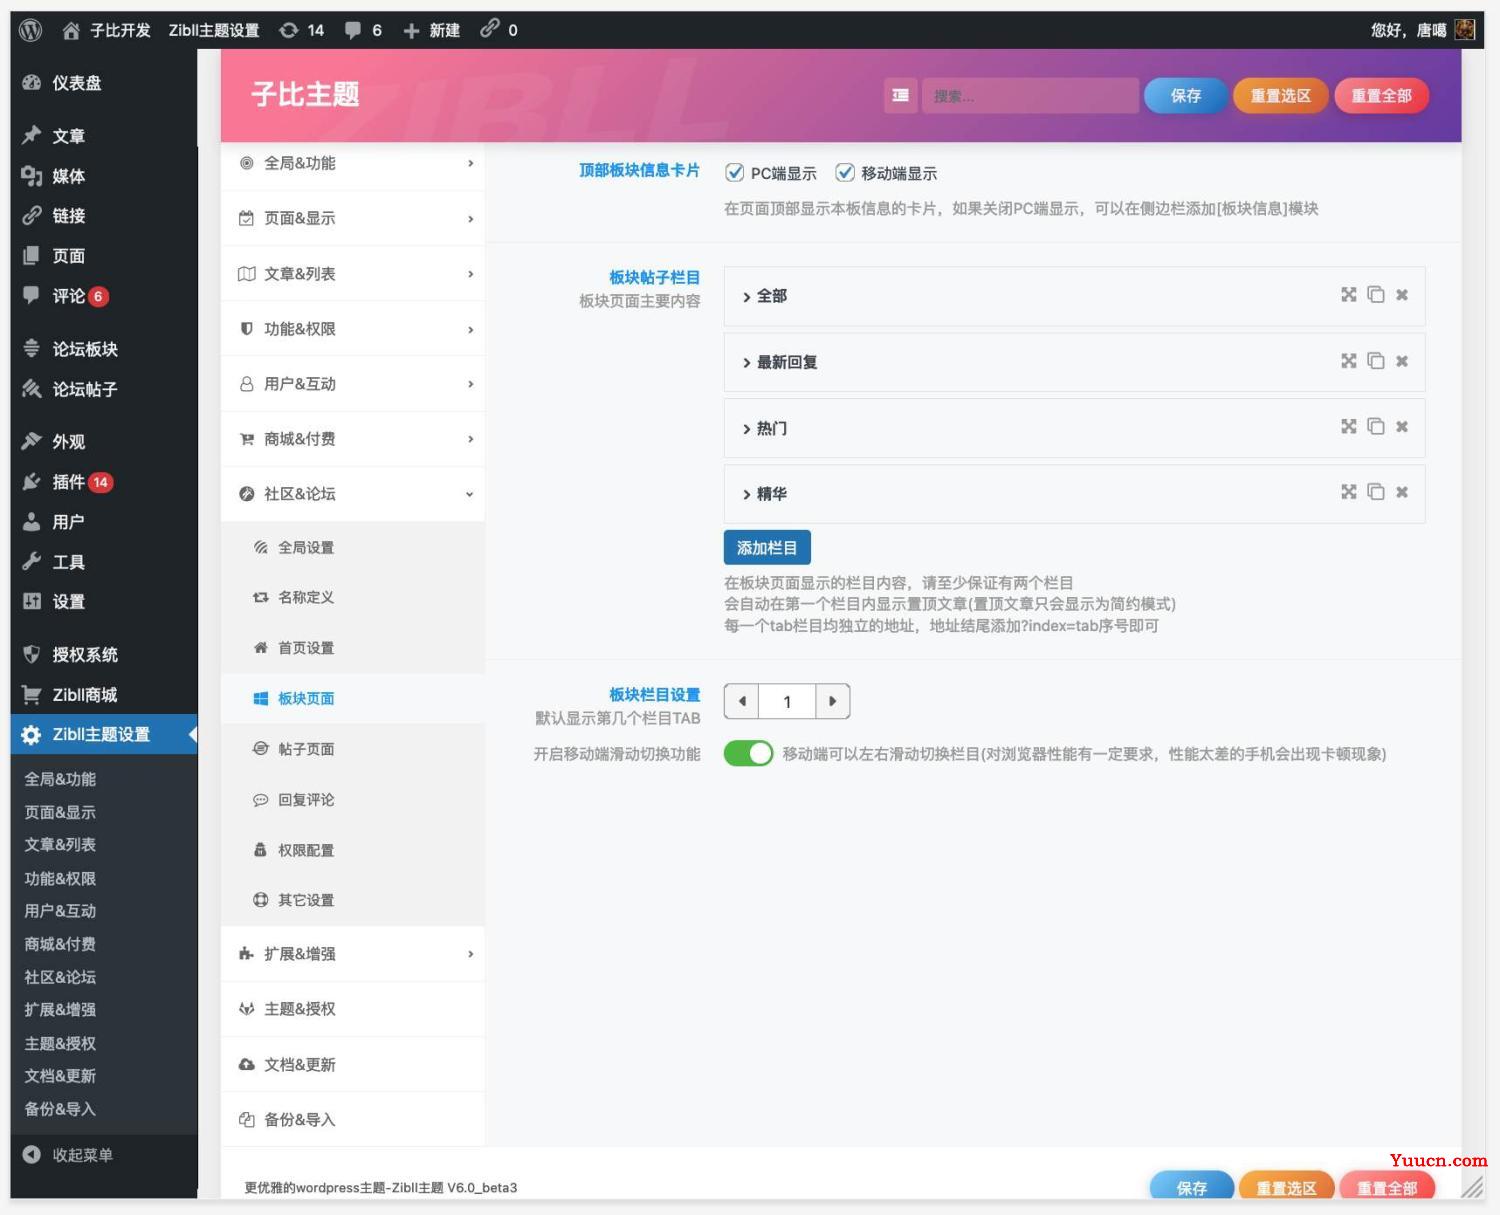Click the link icon showing 0 in admin bar

click(x=489, y=29)
